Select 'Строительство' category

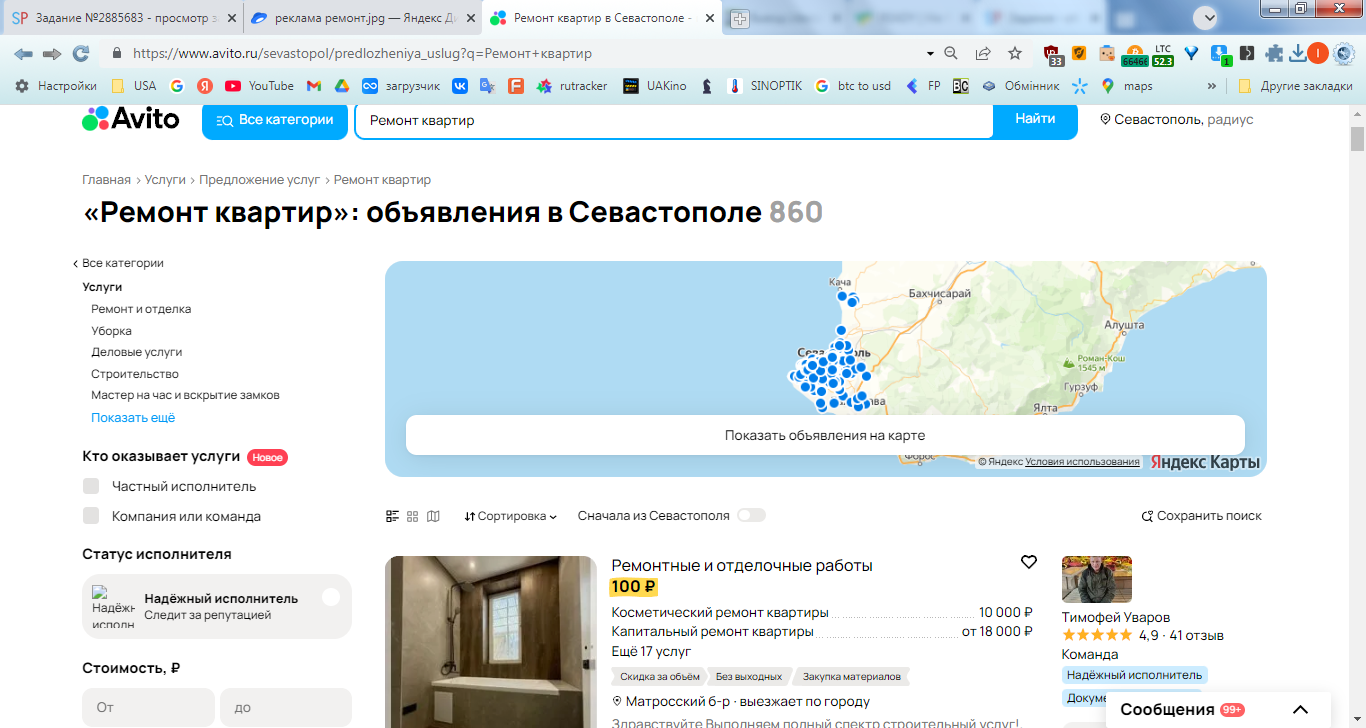135,374
